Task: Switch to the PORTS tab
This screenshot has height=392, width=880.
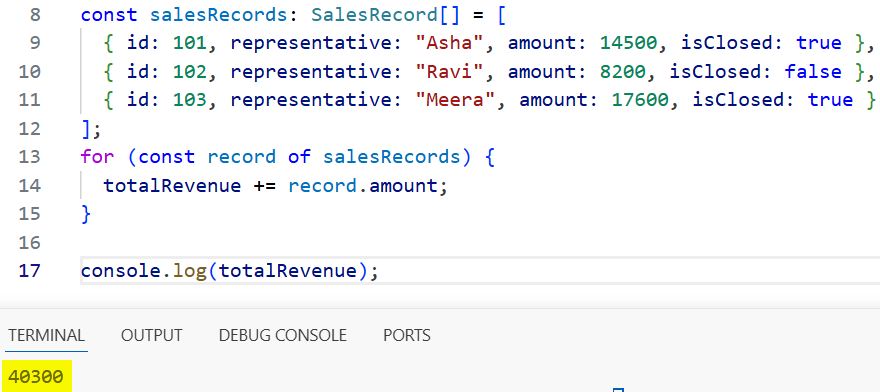Action: pyautogui.click(x=407, y=336)
